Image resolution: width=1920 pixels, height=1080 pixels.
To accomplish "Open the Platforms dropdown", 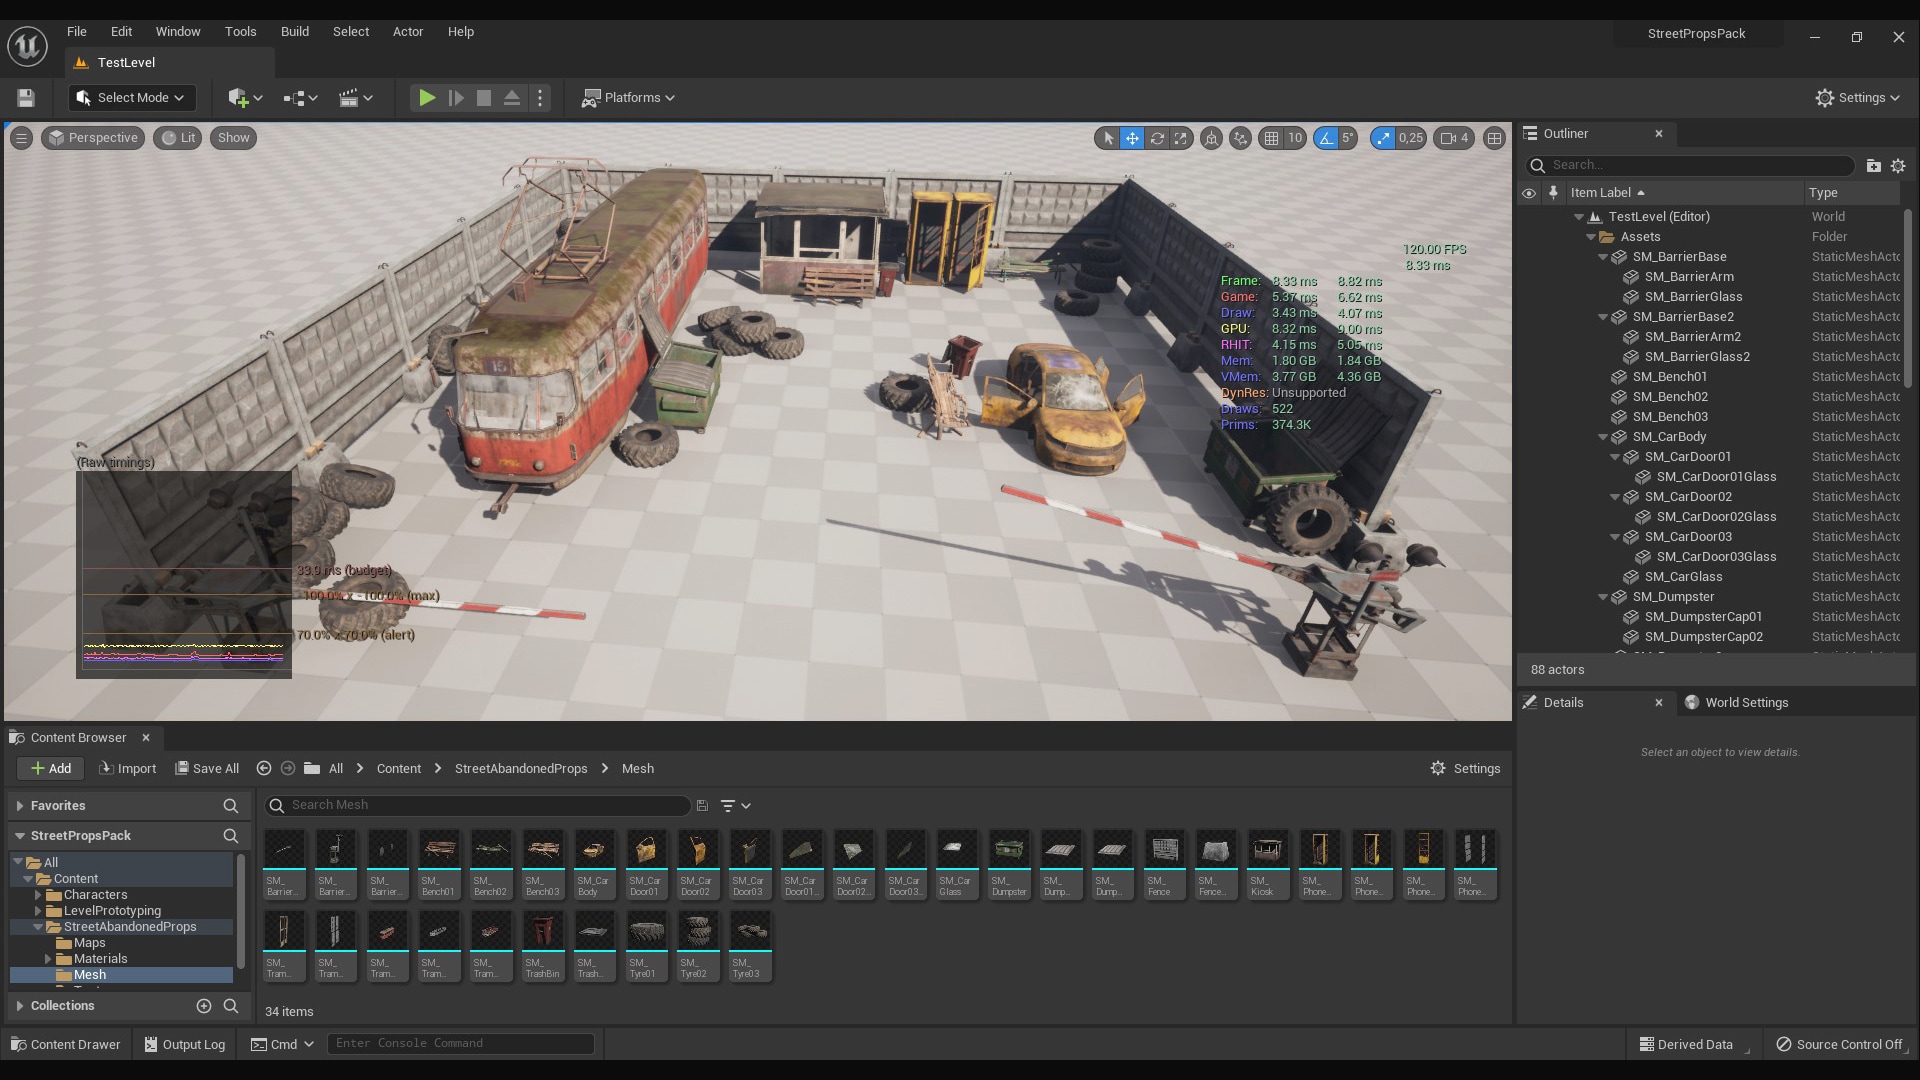I will pos(628,97).
